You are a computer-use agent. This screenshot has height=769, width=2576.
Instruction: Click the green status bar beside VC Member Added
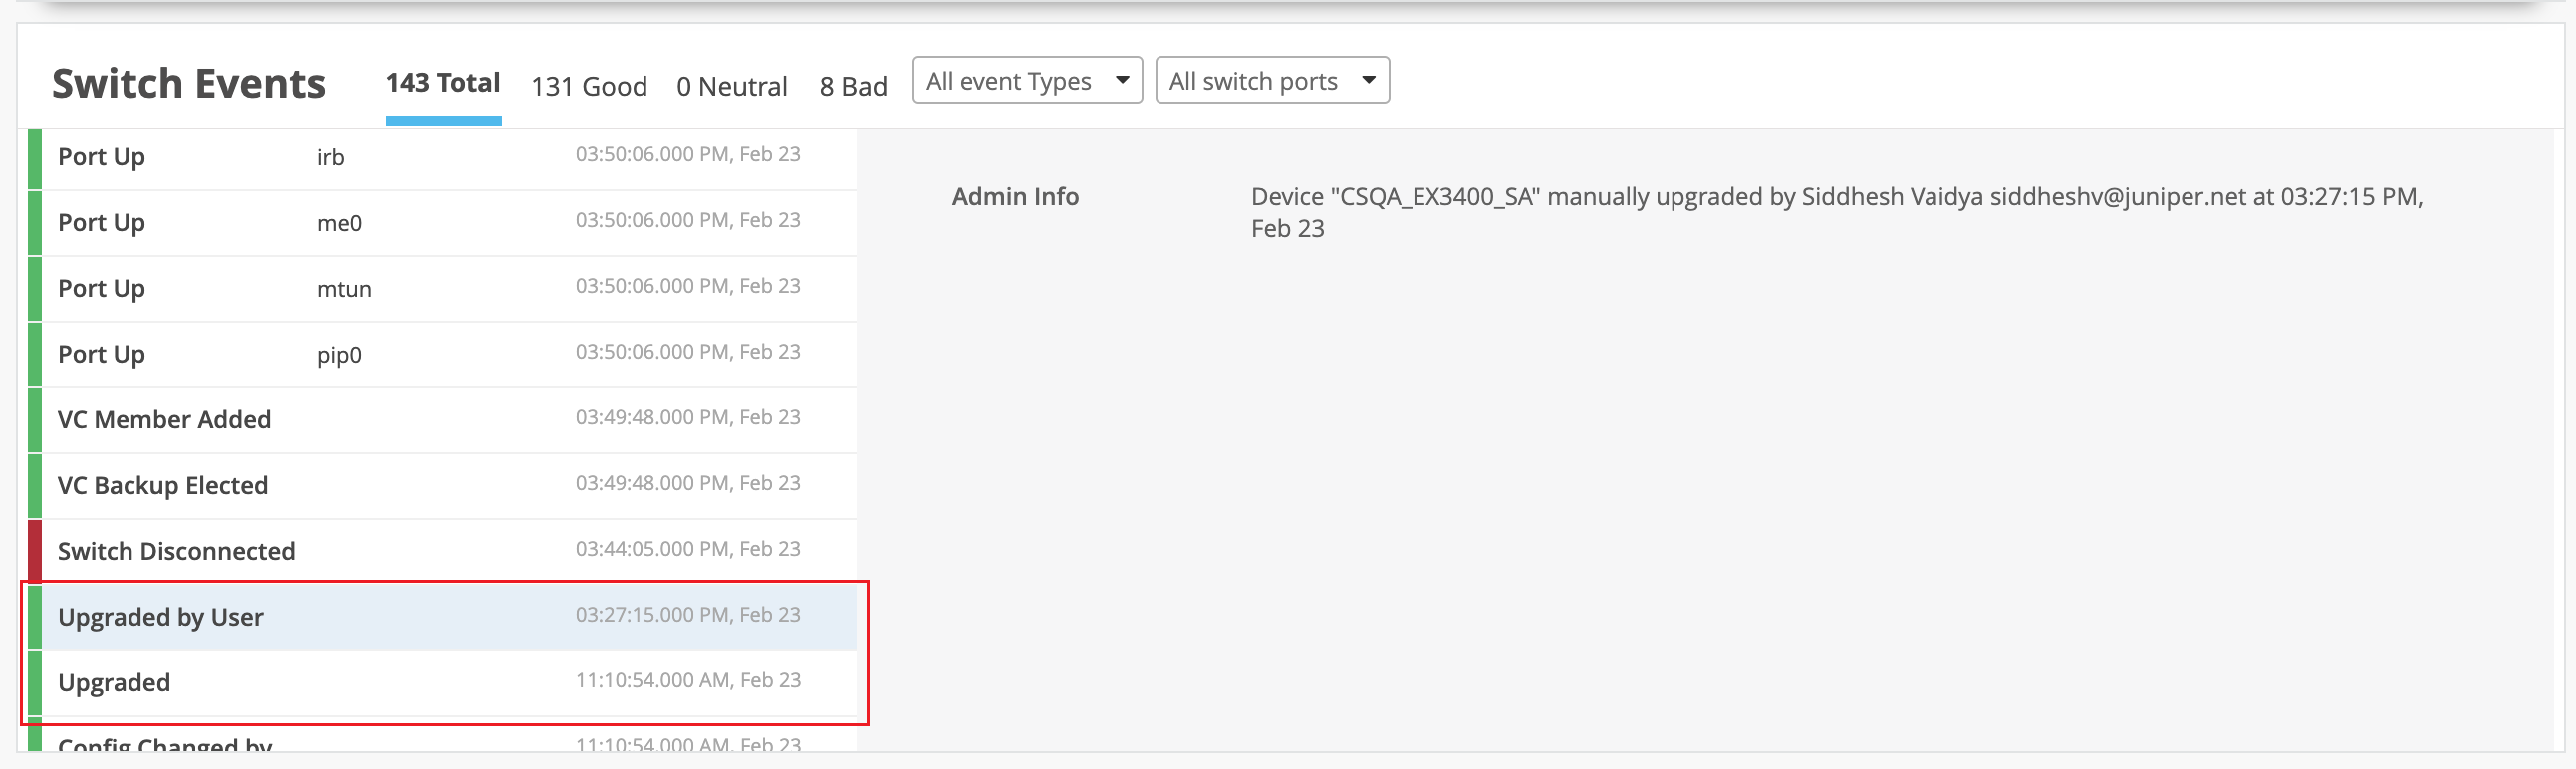(35, 420)
